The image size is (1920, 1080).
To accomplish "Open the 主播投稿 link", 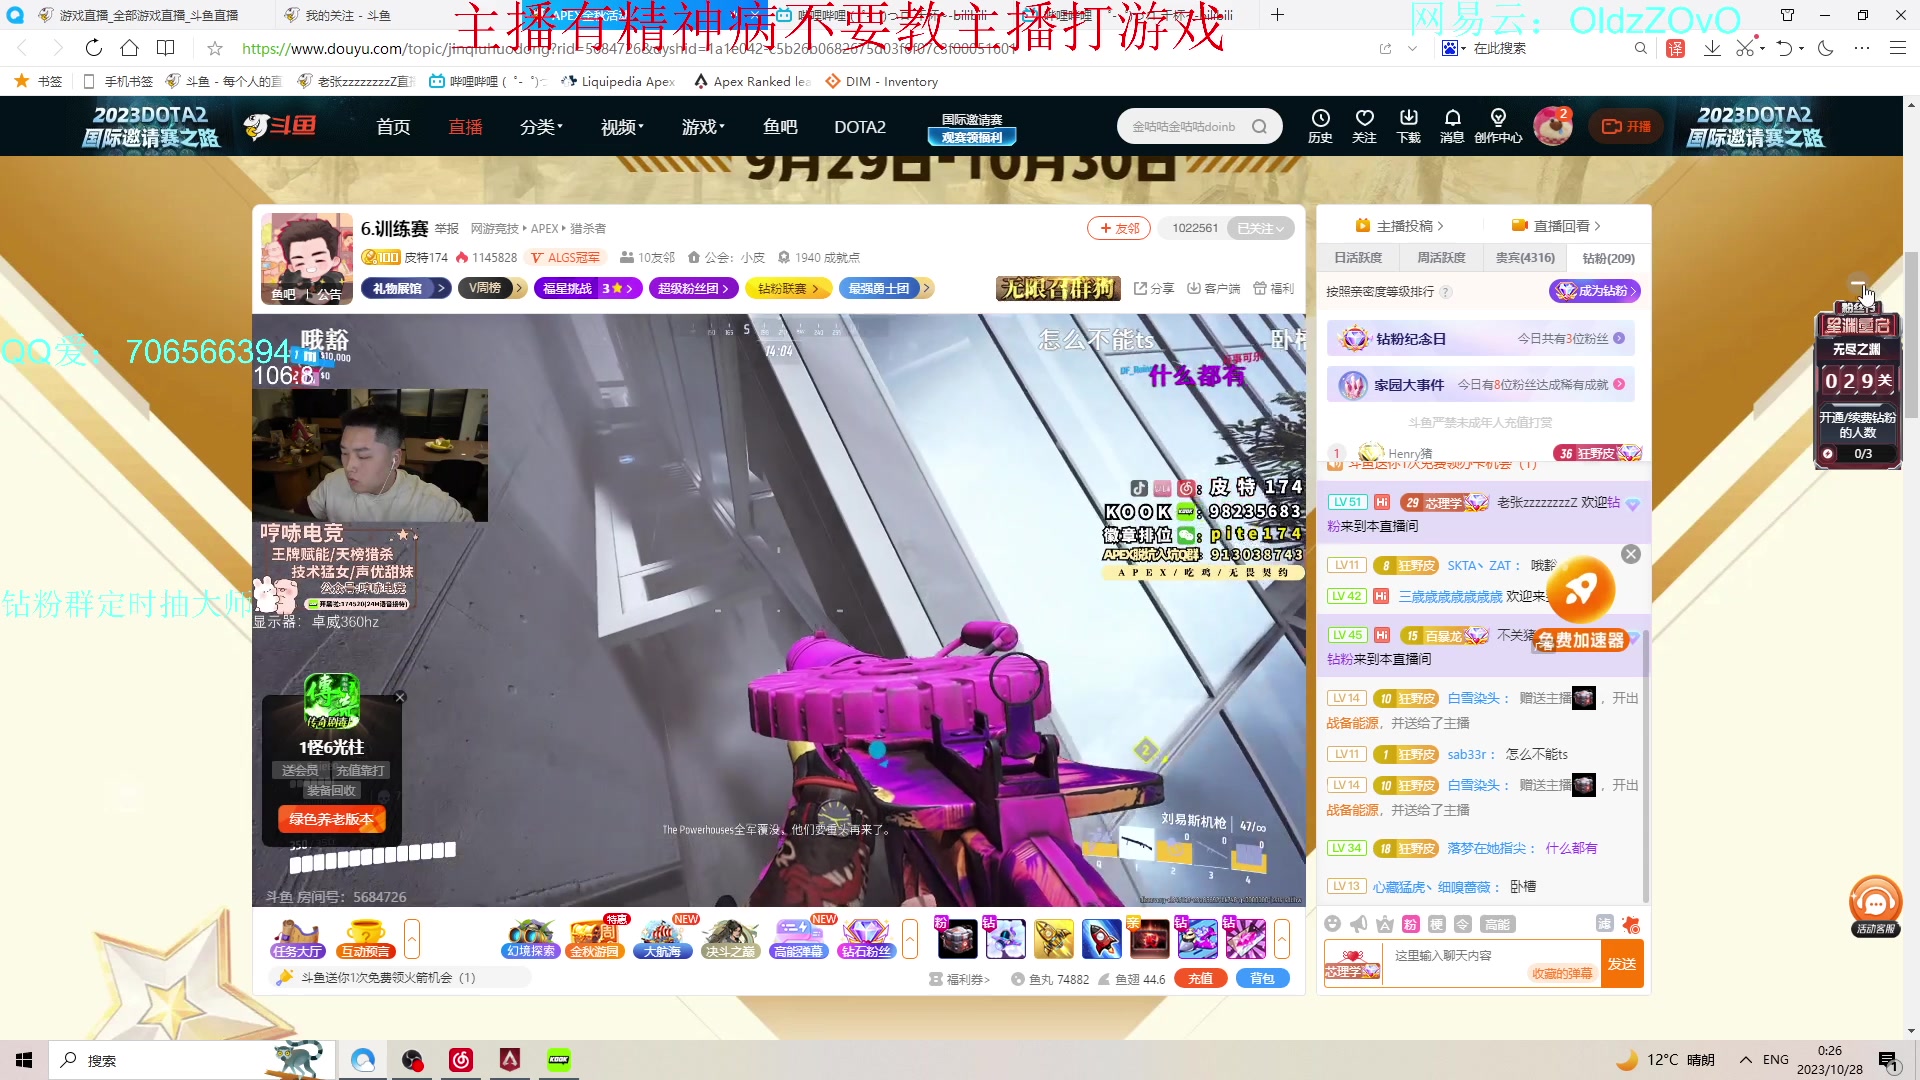I will pyautogui.click(x=1399, y=226).
